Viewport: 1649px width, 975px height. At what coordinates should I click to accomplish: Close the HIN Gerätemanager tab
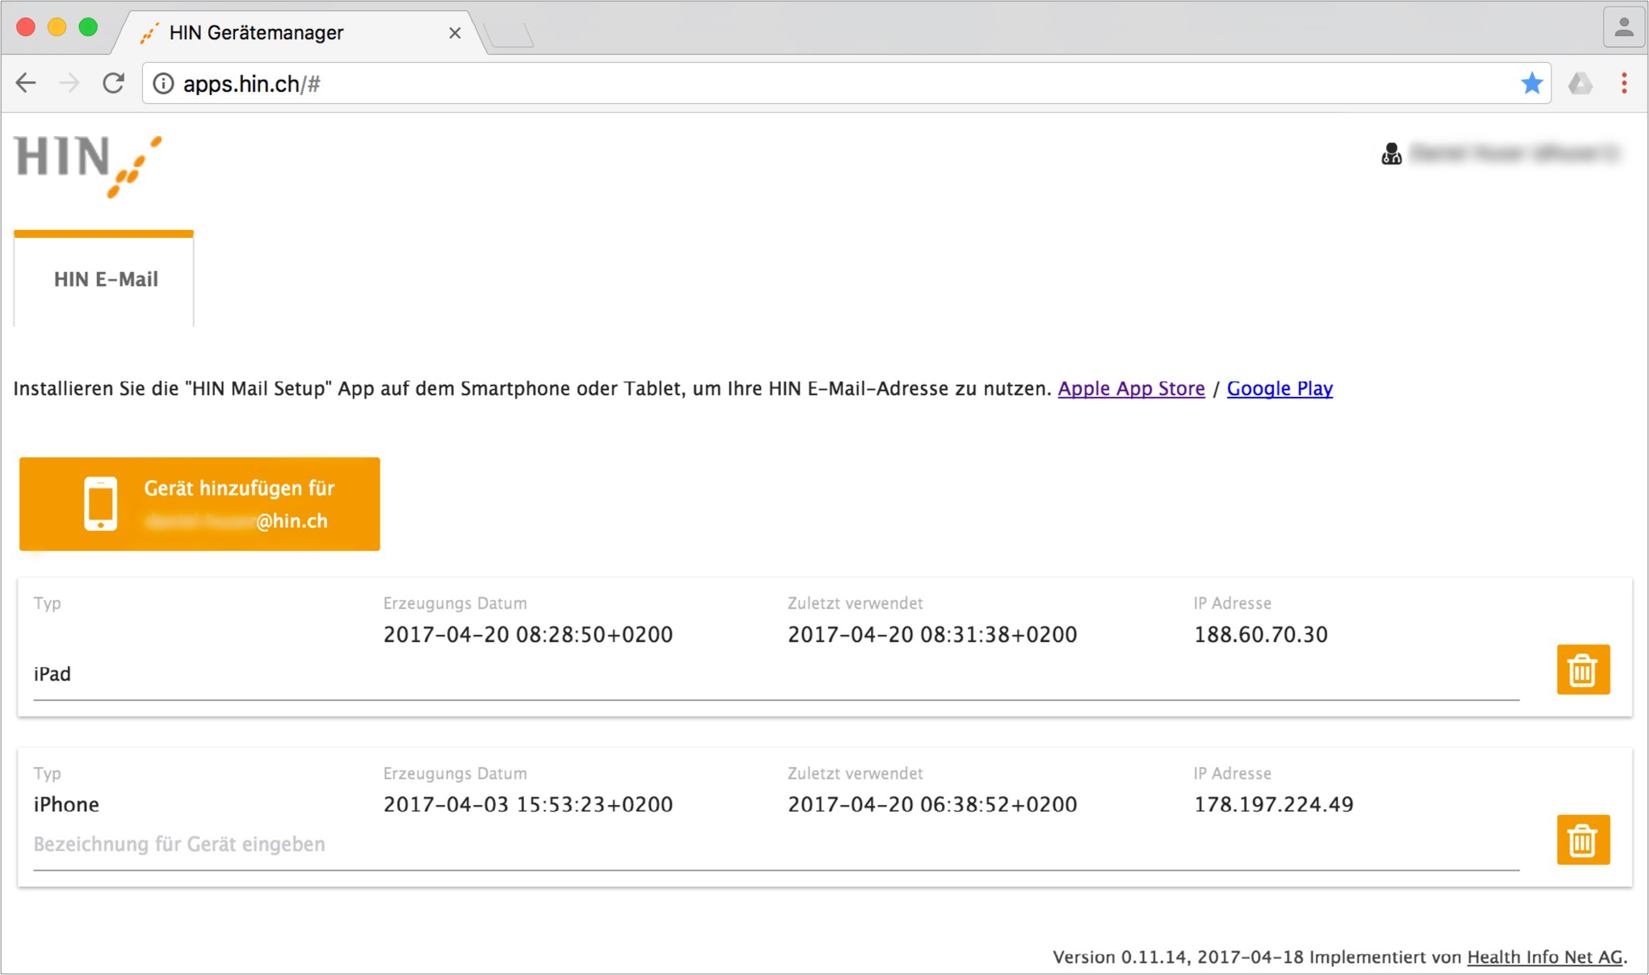(455, 33)
